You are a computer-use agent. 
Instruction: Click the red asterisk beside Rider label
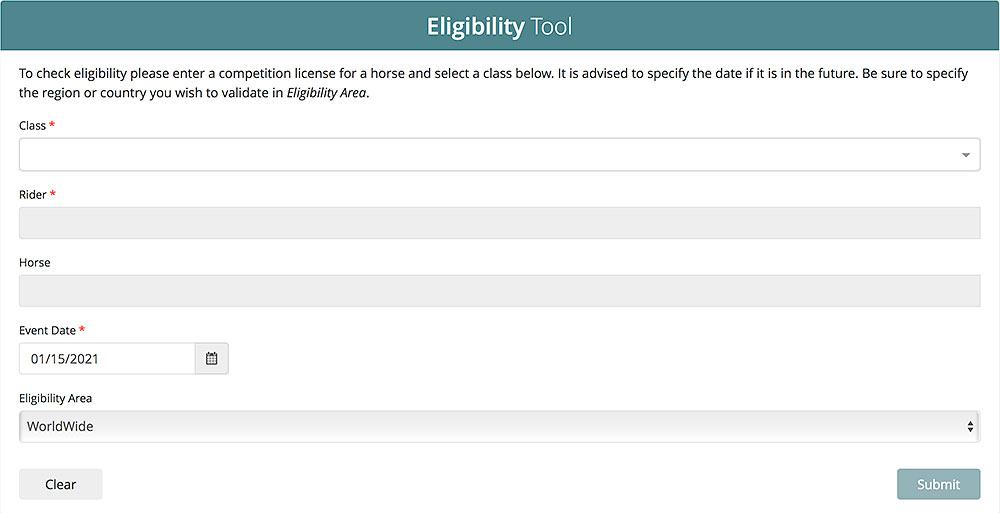click(53, 193)
